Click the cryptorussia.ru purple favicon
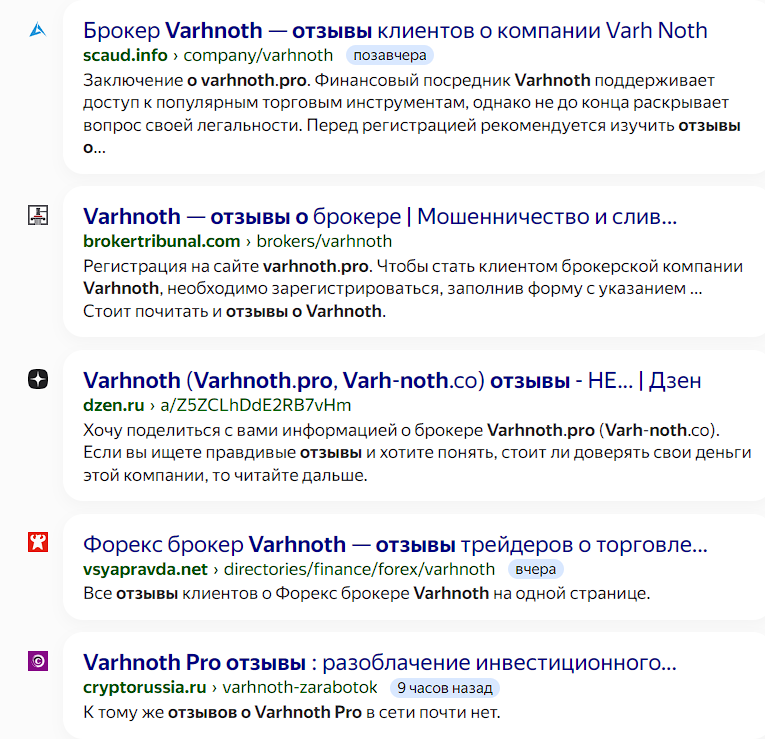 click(x=38, y=660)
